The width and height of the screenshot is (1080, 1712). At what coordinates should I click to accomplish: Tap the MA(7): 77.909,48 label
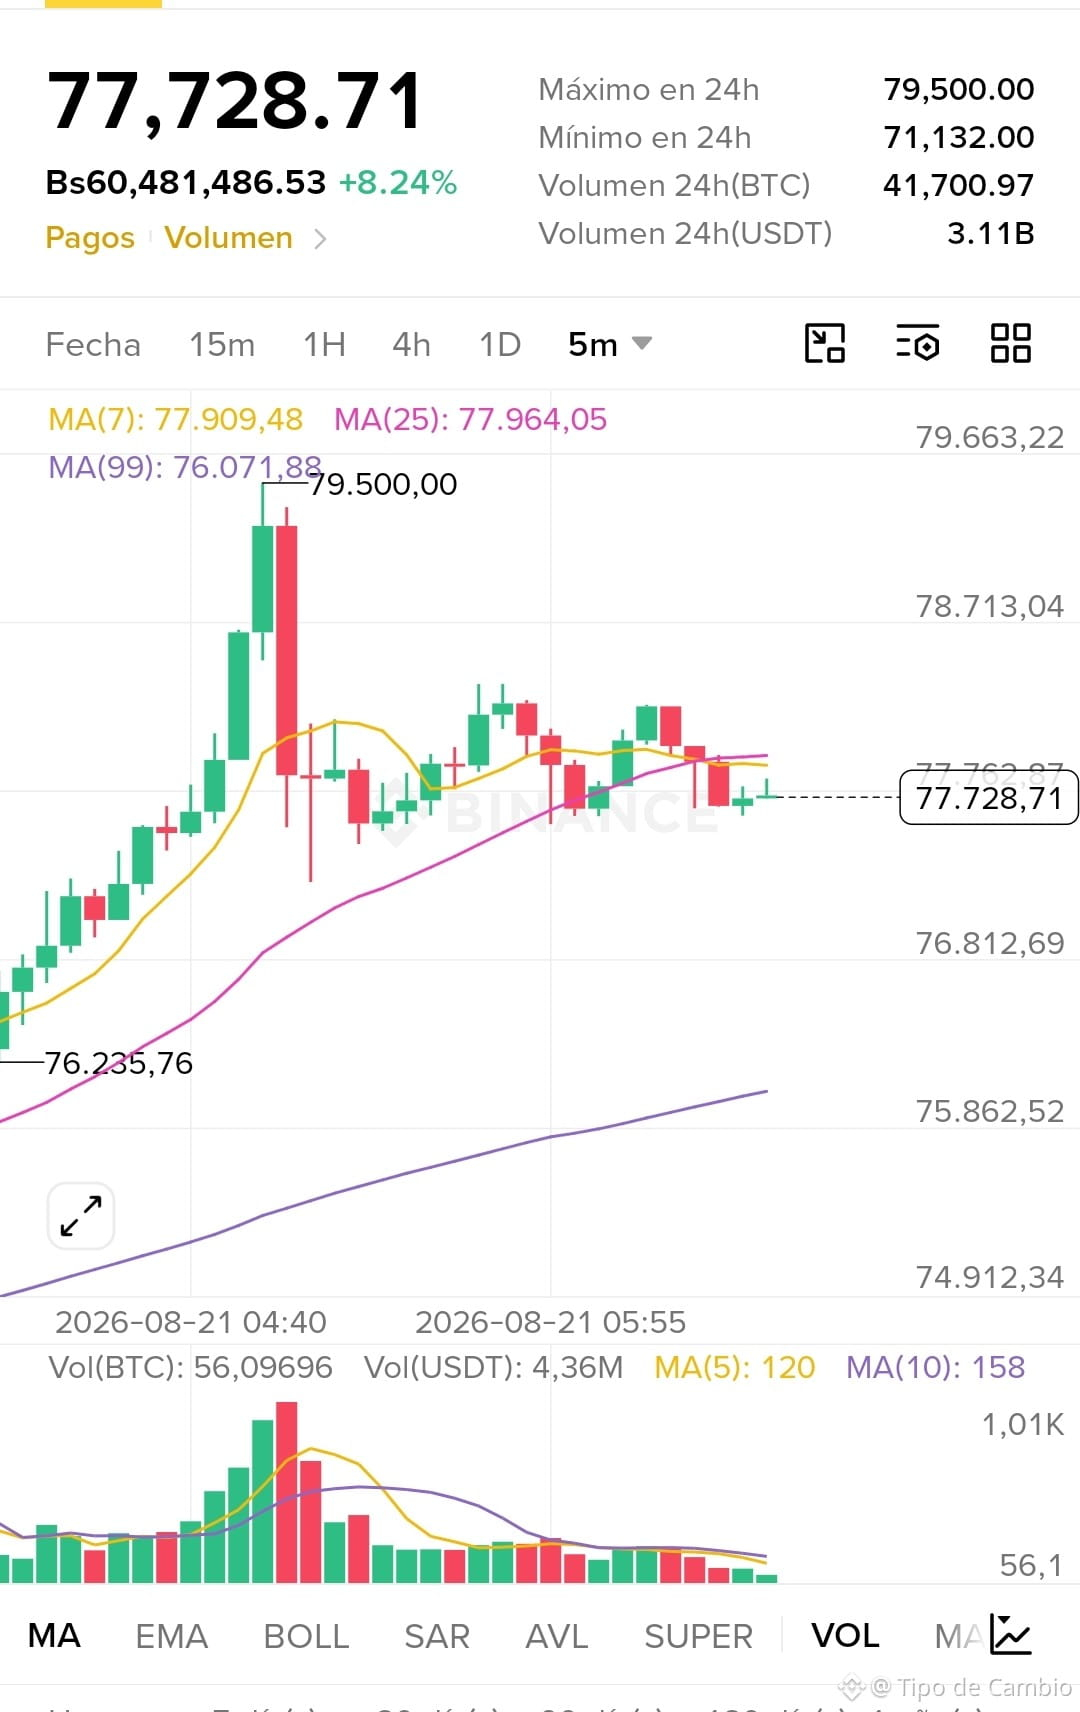click(x=175, y=419)
